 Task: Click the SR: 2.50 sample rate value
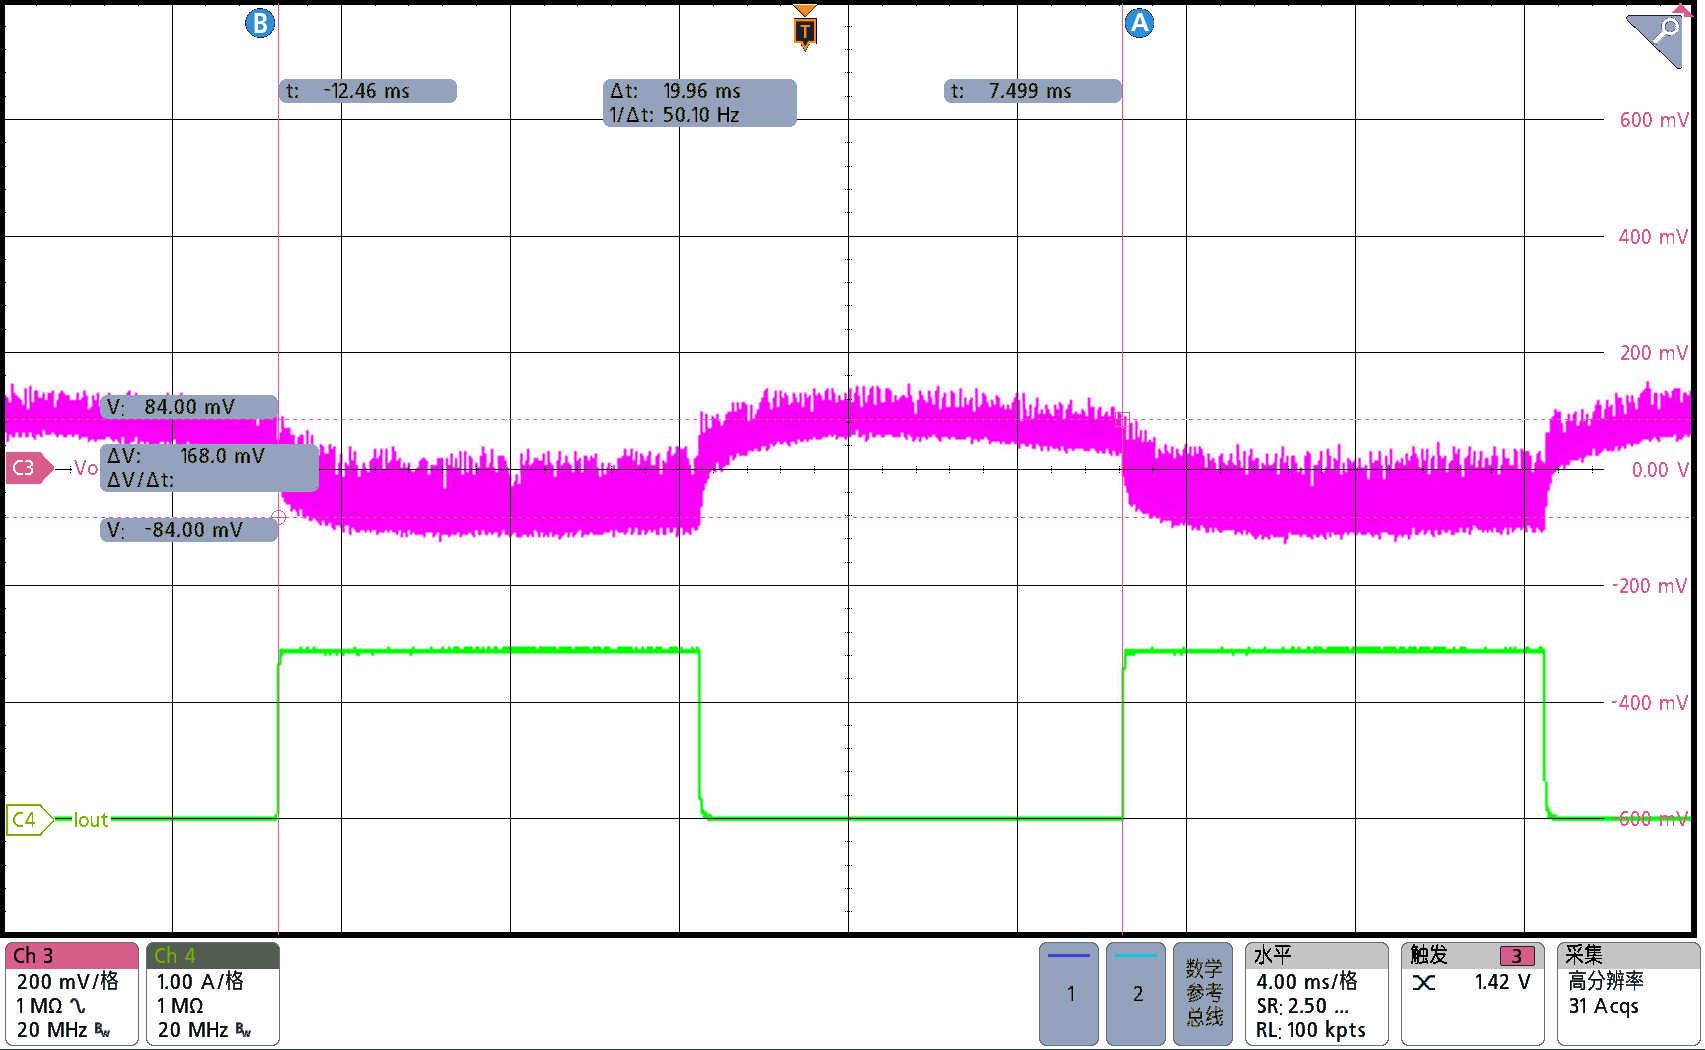tap(1302, 1006)
